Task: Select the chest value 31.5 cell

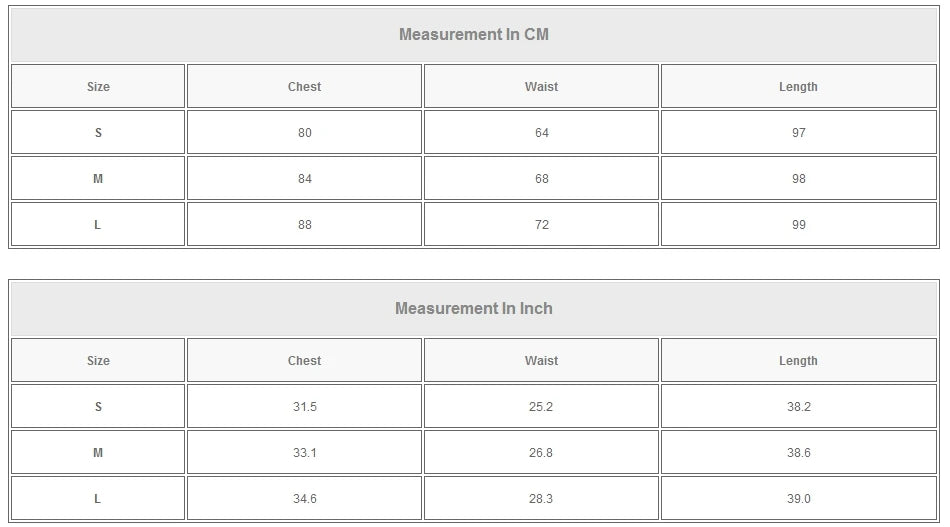Action: tap(304, 407)
